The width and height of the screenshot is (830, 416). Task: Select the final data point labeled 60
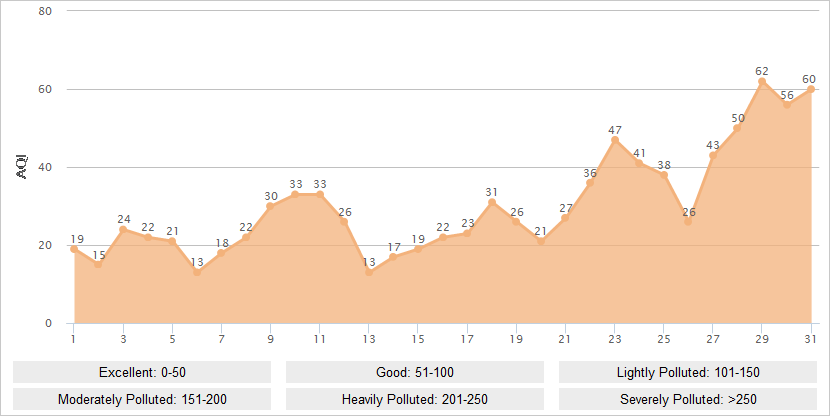[x=811, y=89]
